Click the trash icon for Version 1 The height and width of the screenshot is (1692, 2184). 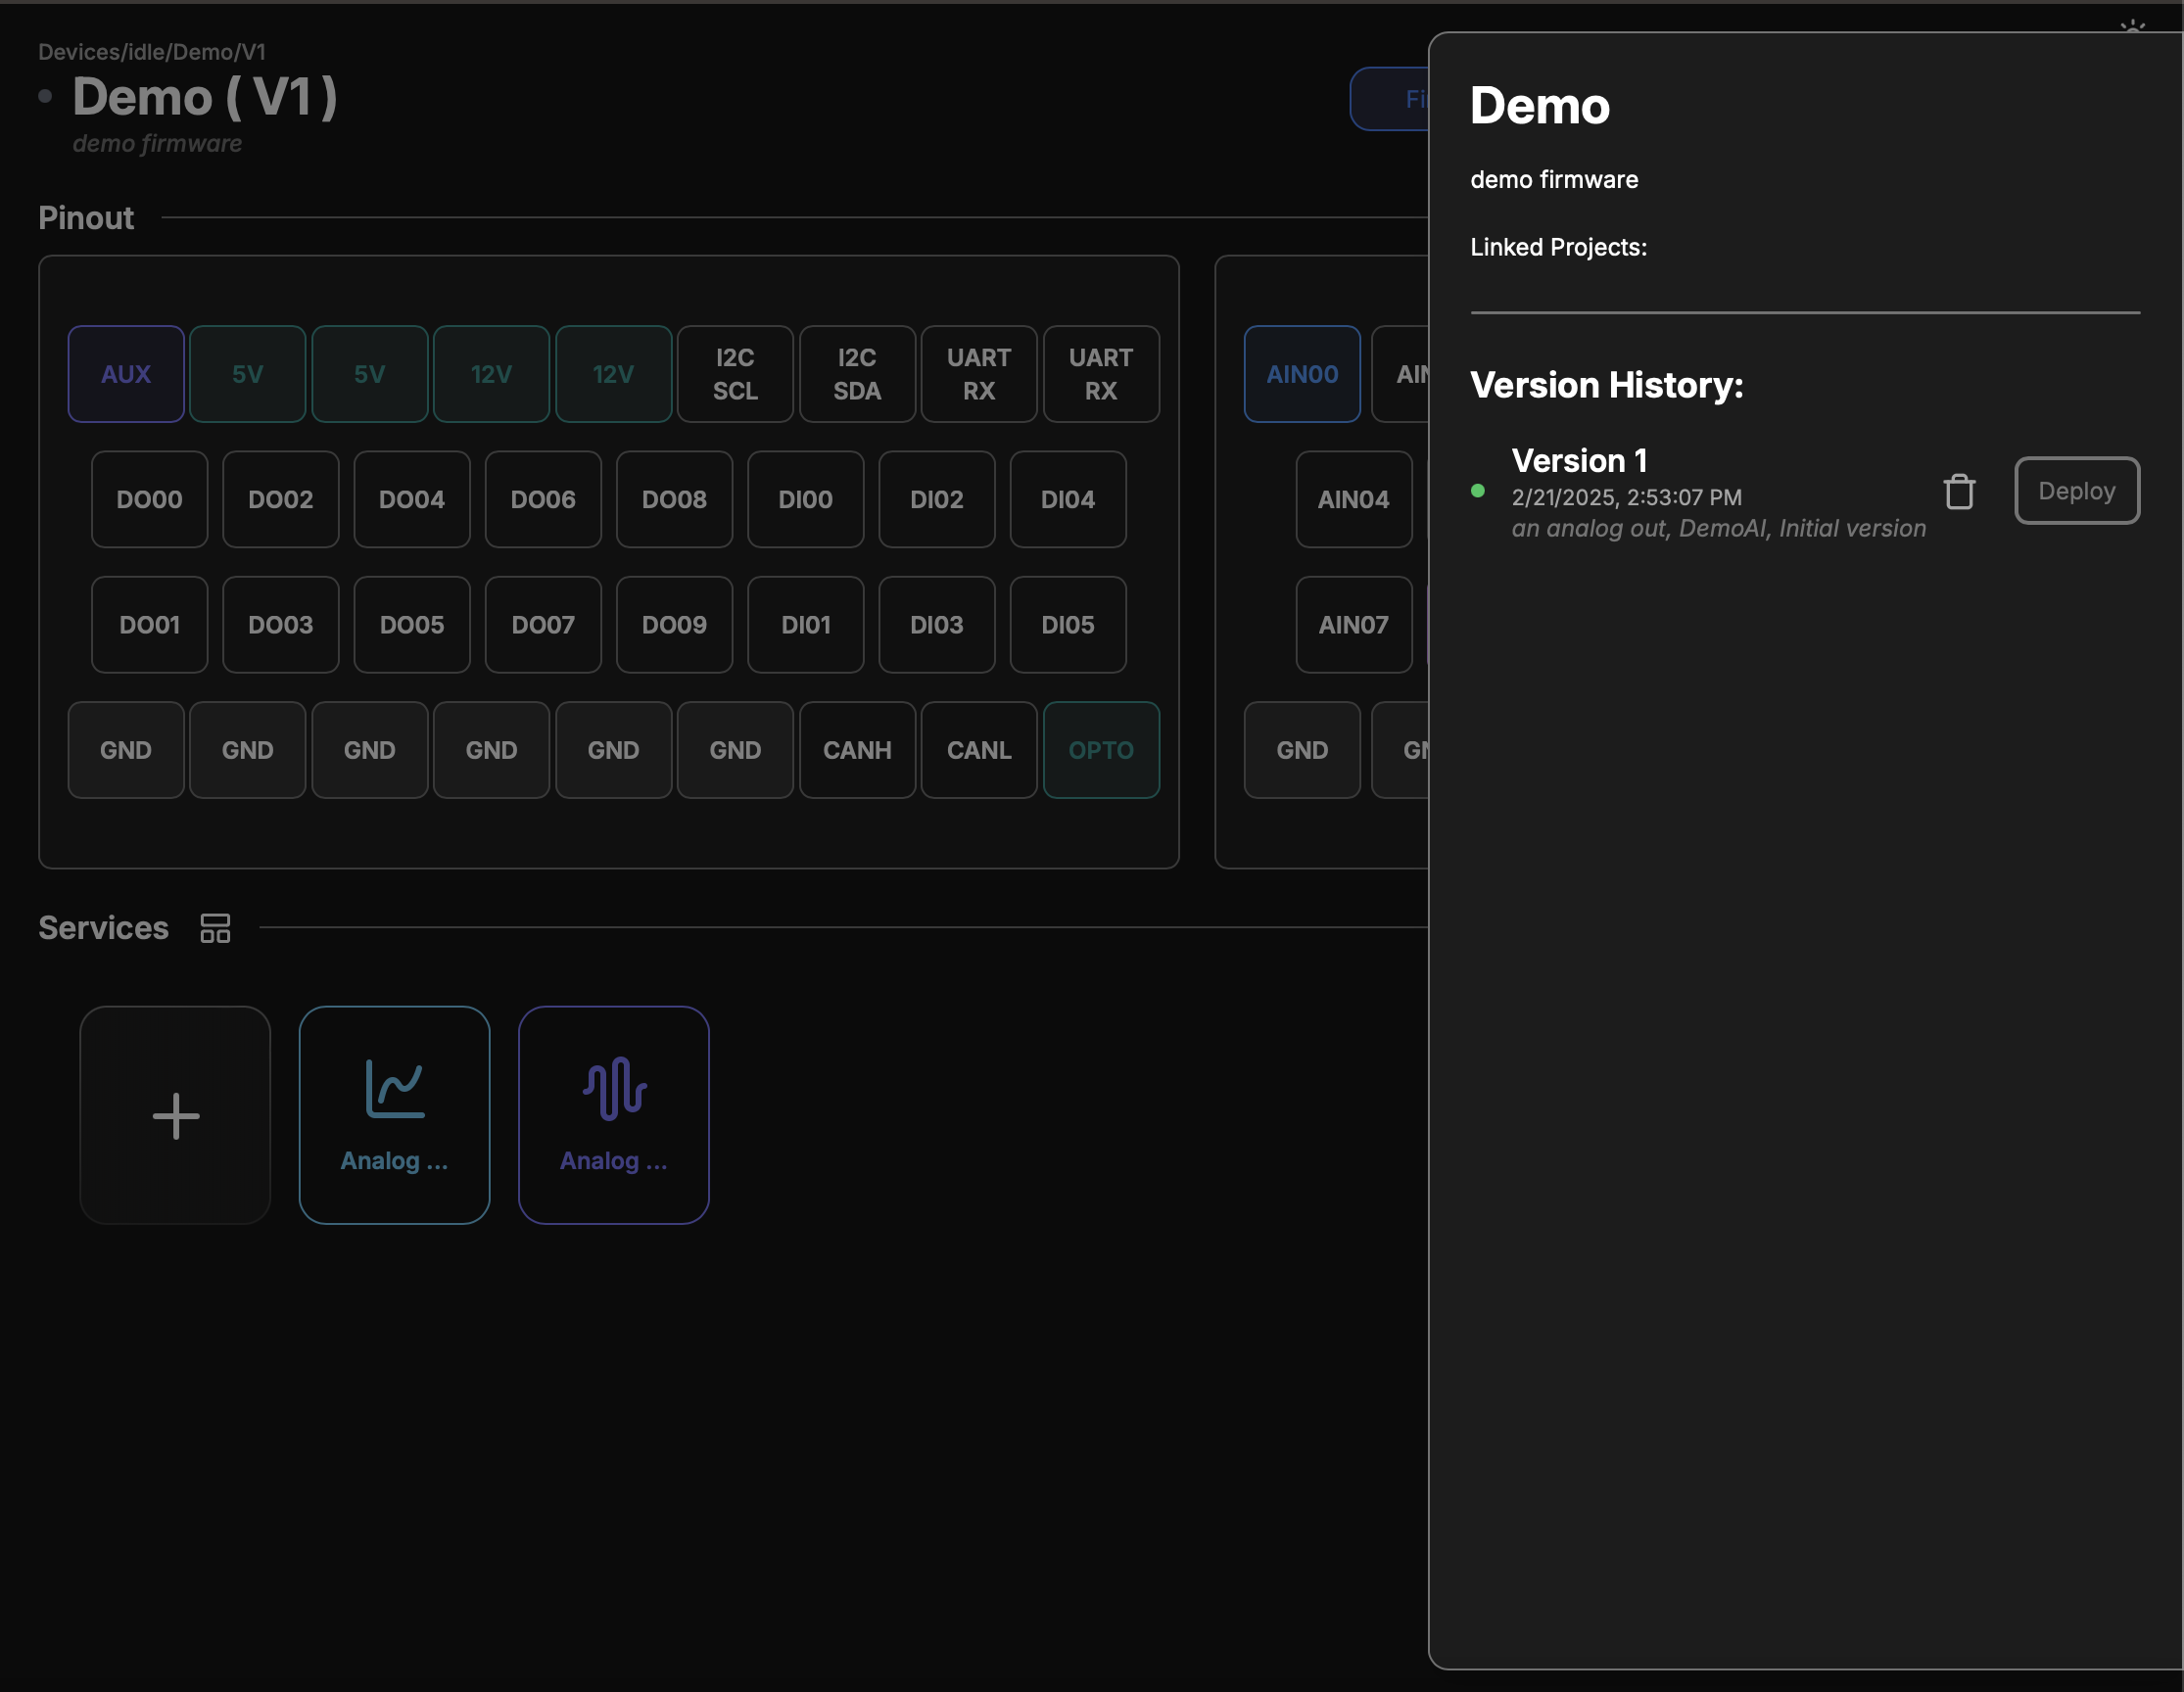click(1958, 491)
